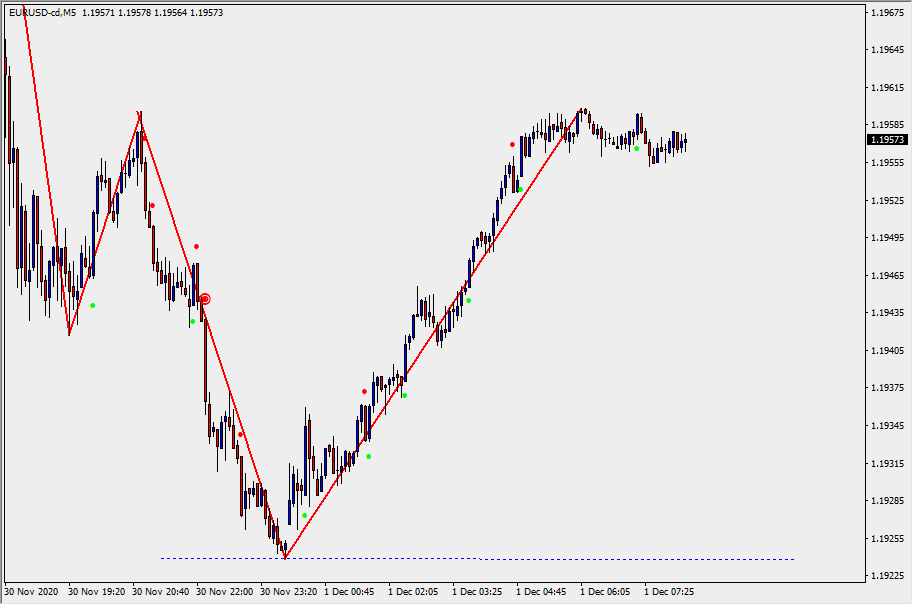Click the 1.19225 price scale label
Viewport: 913px width, 605px height.
tap(887, 576)
